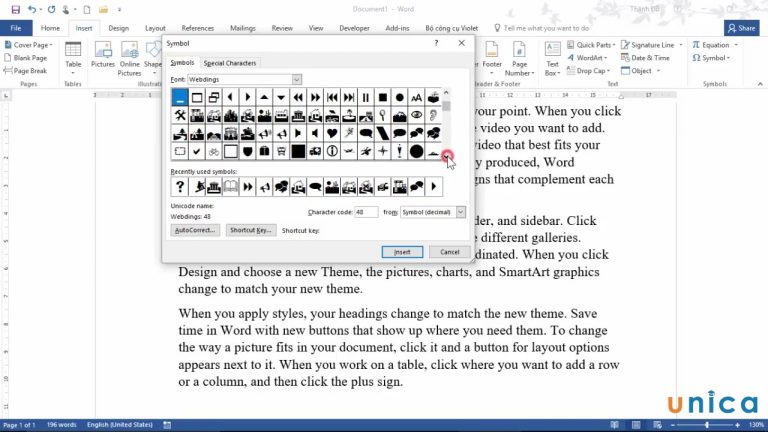This screenshot has width=768, height=432.
Task: Choose the check mark symbol
Action: [x=197, y=151]
